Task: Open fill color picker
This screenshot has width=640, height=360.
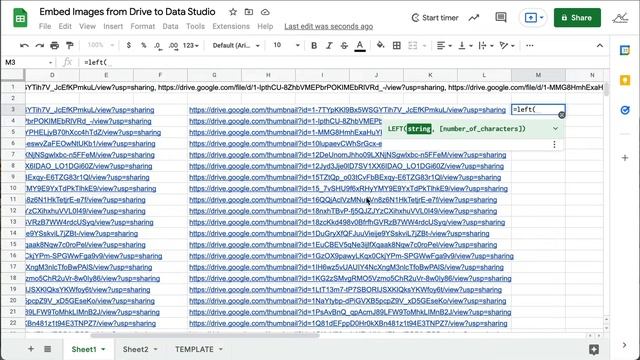Action: 380,45
